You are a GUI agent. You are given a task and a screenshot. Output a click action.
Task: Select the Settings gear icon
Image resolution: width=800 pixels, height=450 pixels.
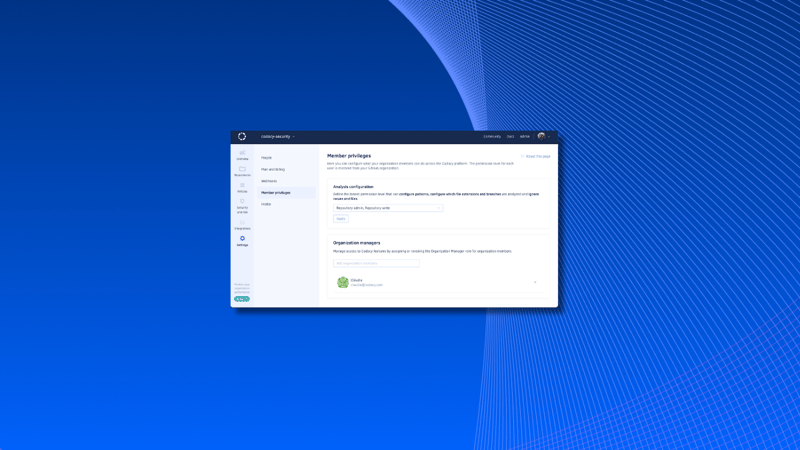point(242,240)
